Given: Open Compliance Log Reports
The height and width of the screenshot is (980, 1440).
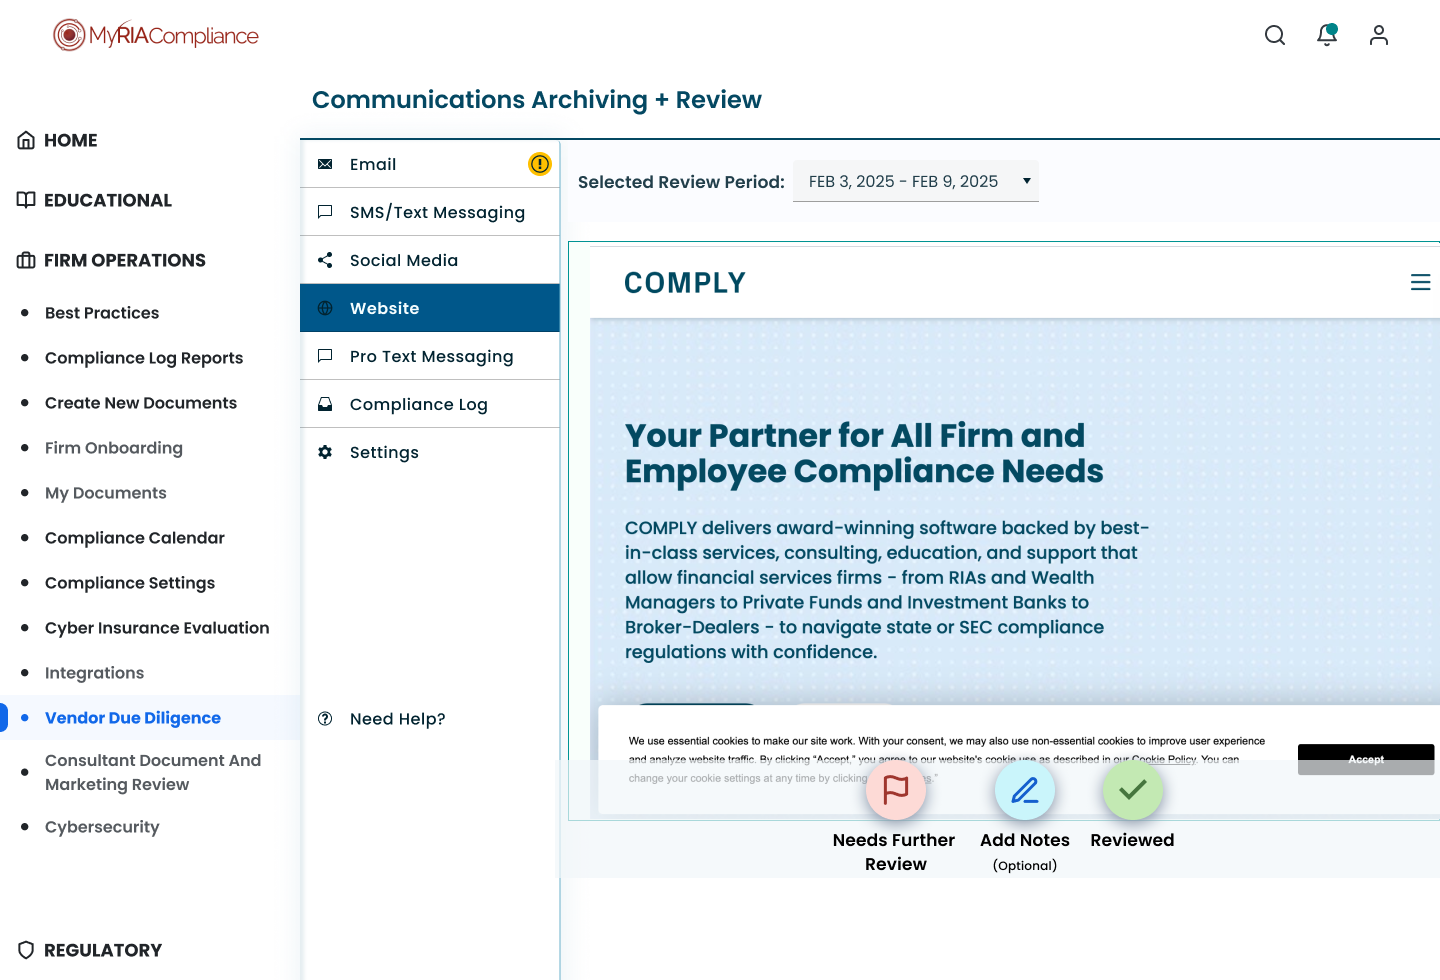Looking at the screenshot, I should click(144, 358).
